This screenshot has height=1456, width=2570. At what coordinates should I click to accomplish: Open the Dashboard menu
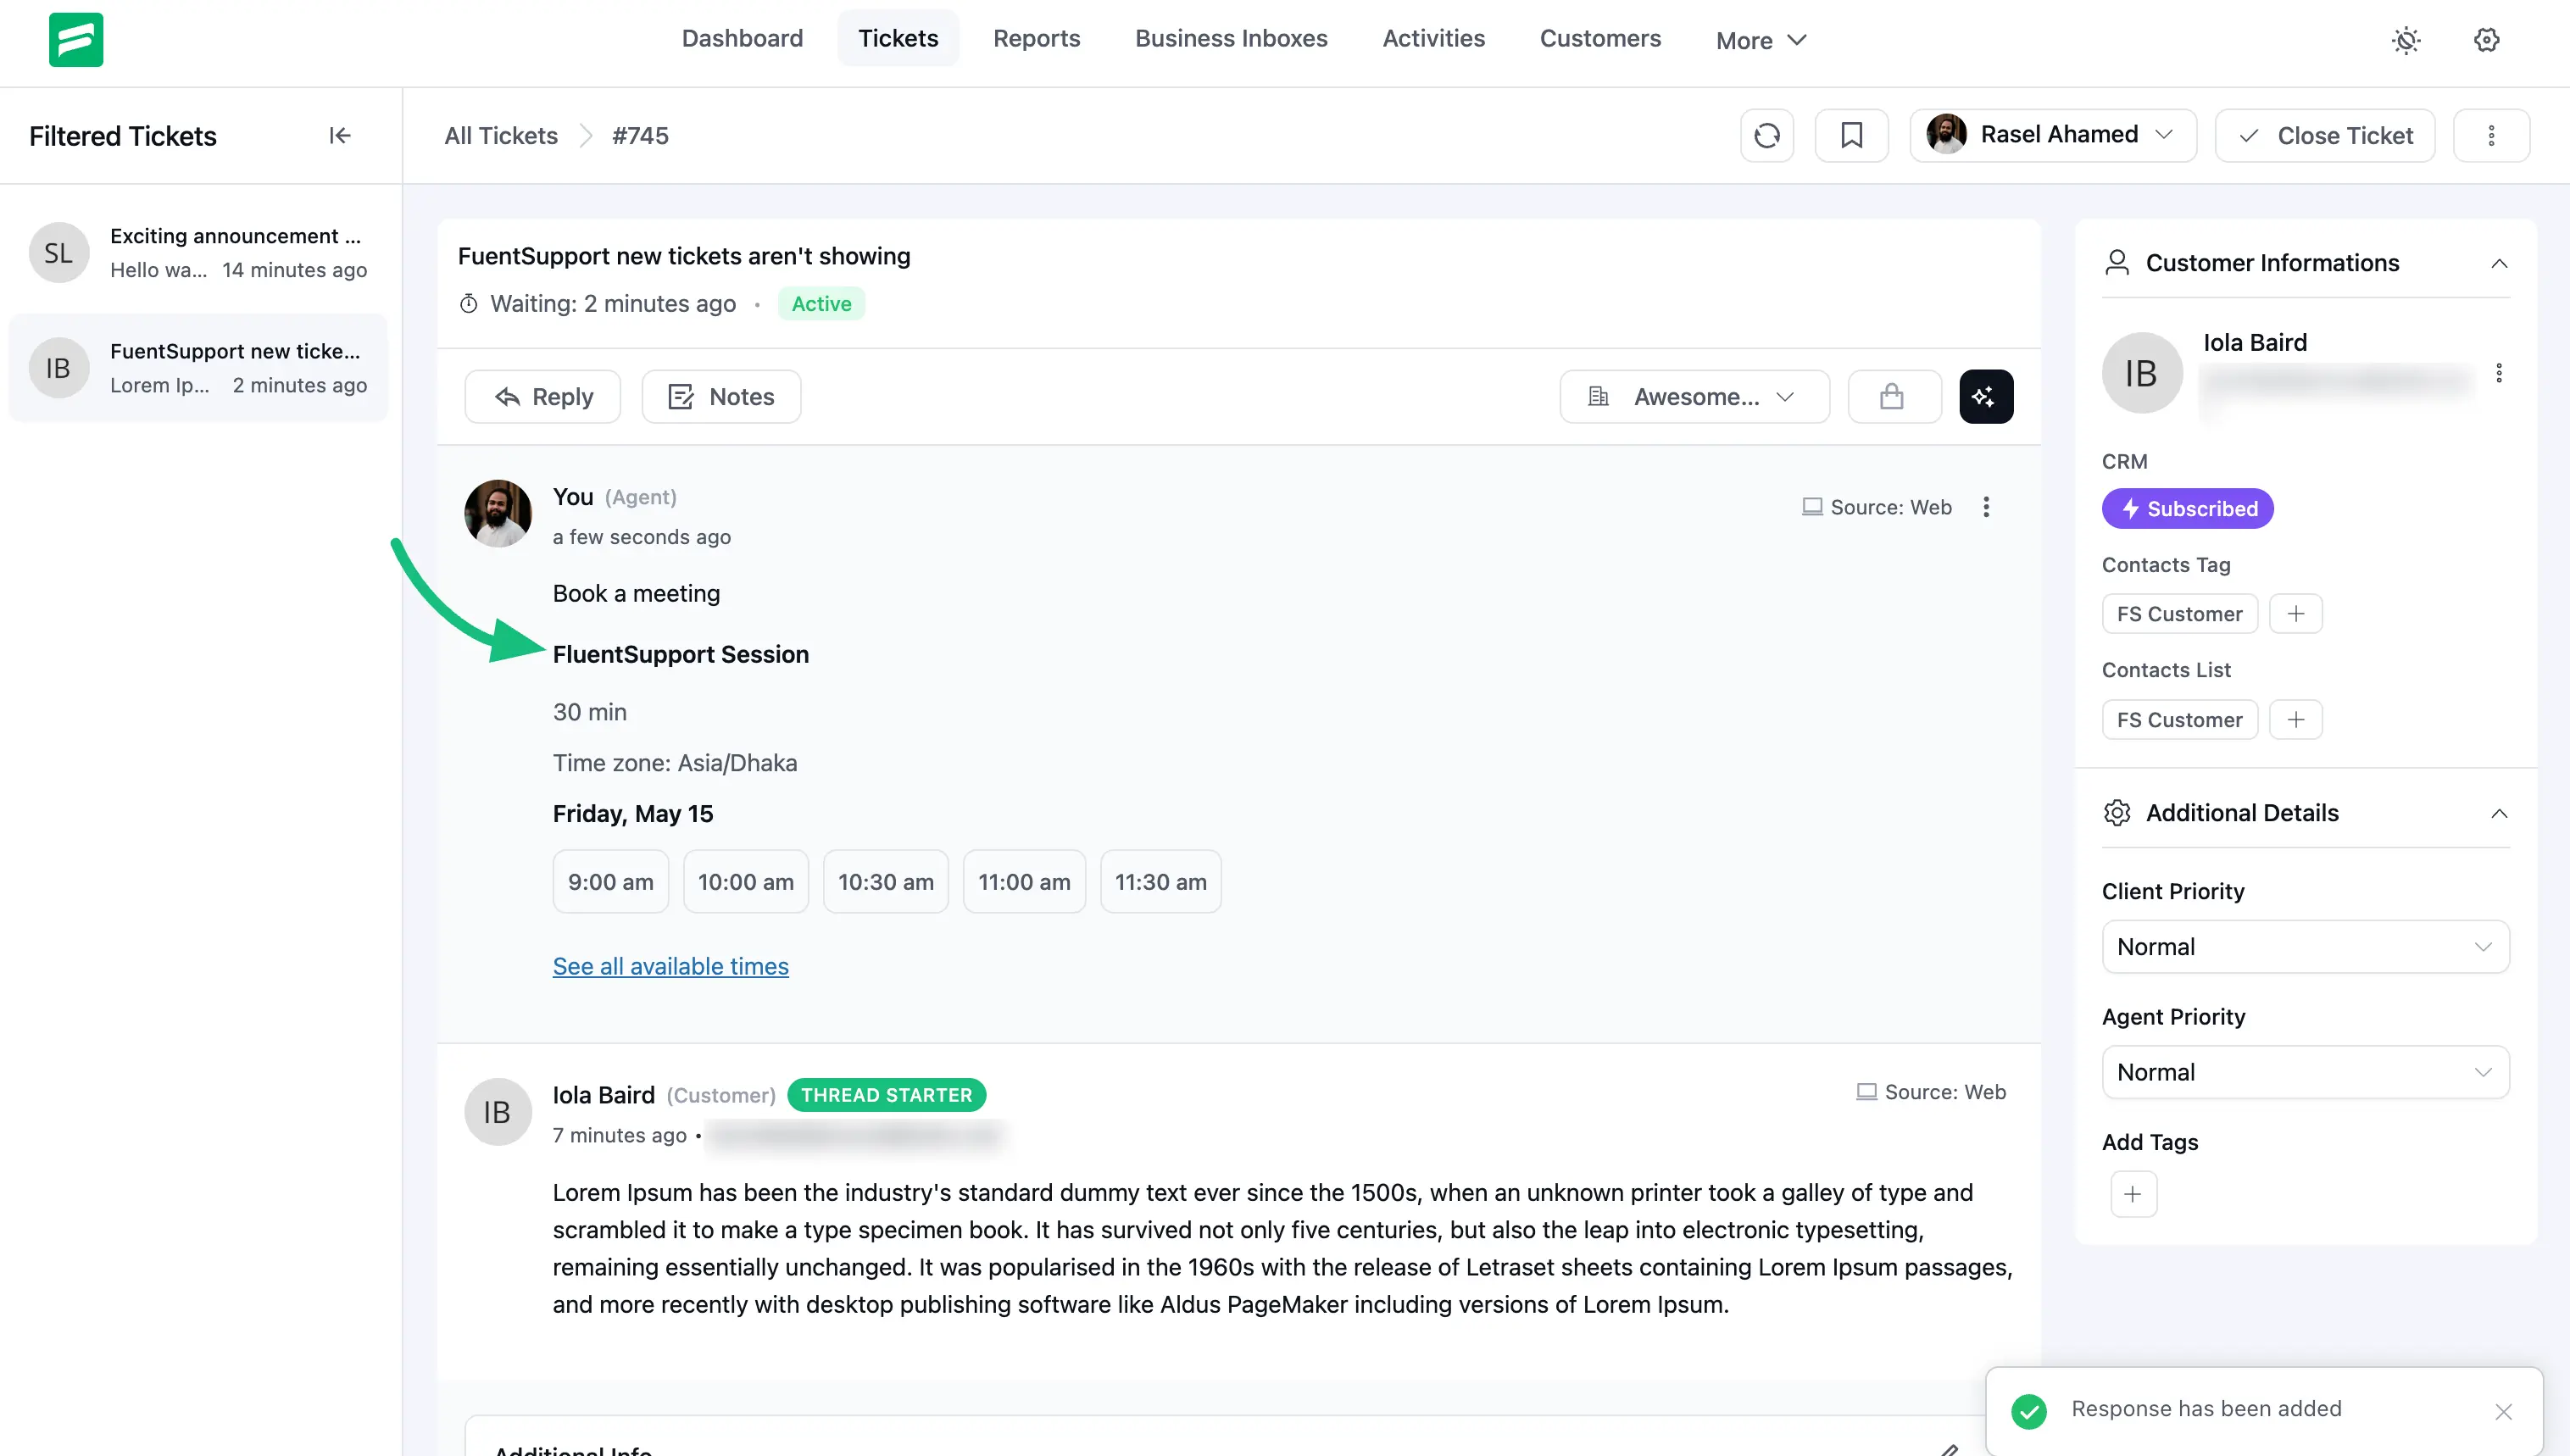tap(742, 38)
